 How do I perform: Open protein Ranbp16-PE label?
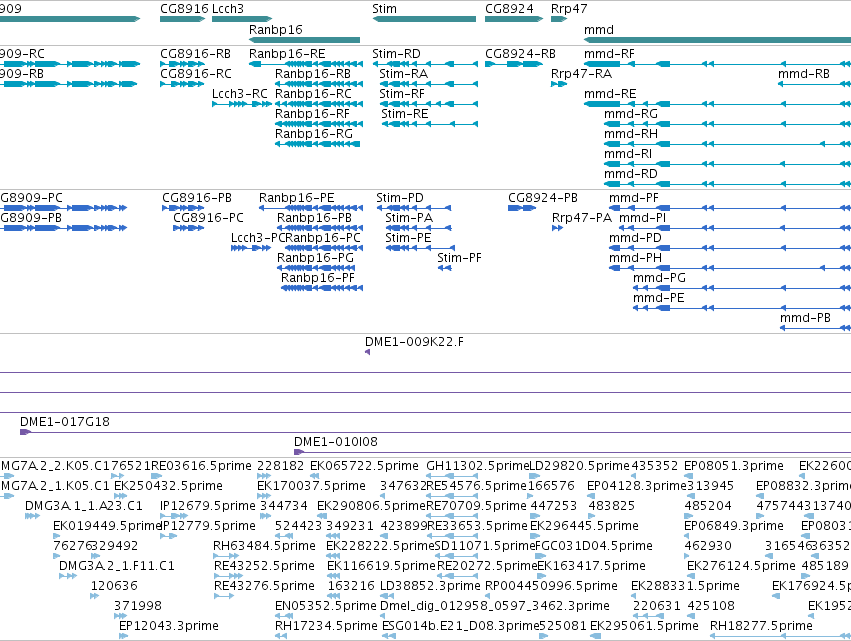[296, 198]
